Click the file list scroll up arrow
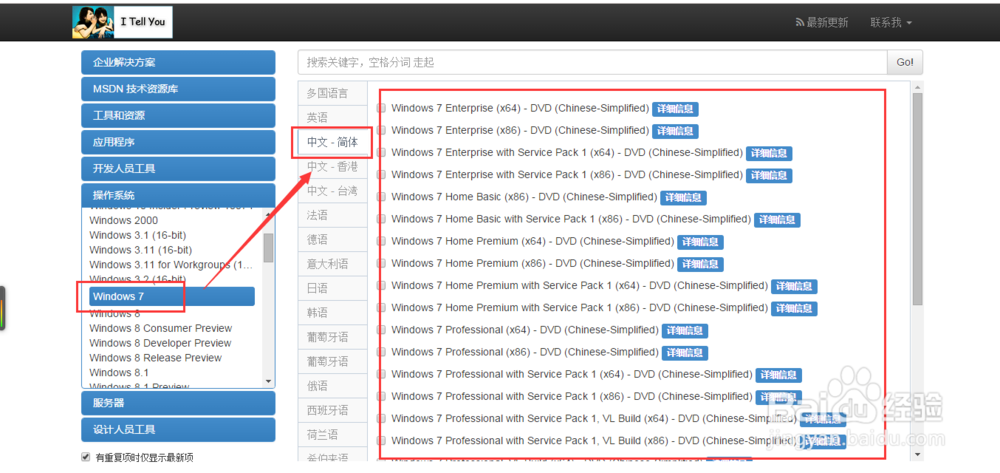The width and height of the screenshot is (1000, 473). (917, 87)
